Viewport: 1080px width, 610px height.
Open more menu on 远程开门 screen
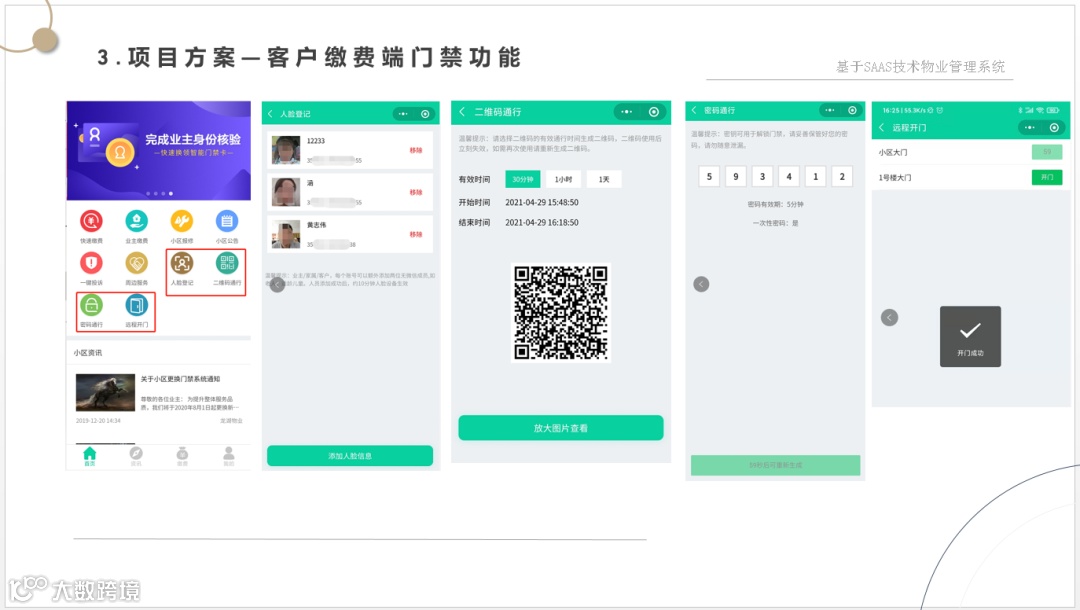(x=1030, y=127)
